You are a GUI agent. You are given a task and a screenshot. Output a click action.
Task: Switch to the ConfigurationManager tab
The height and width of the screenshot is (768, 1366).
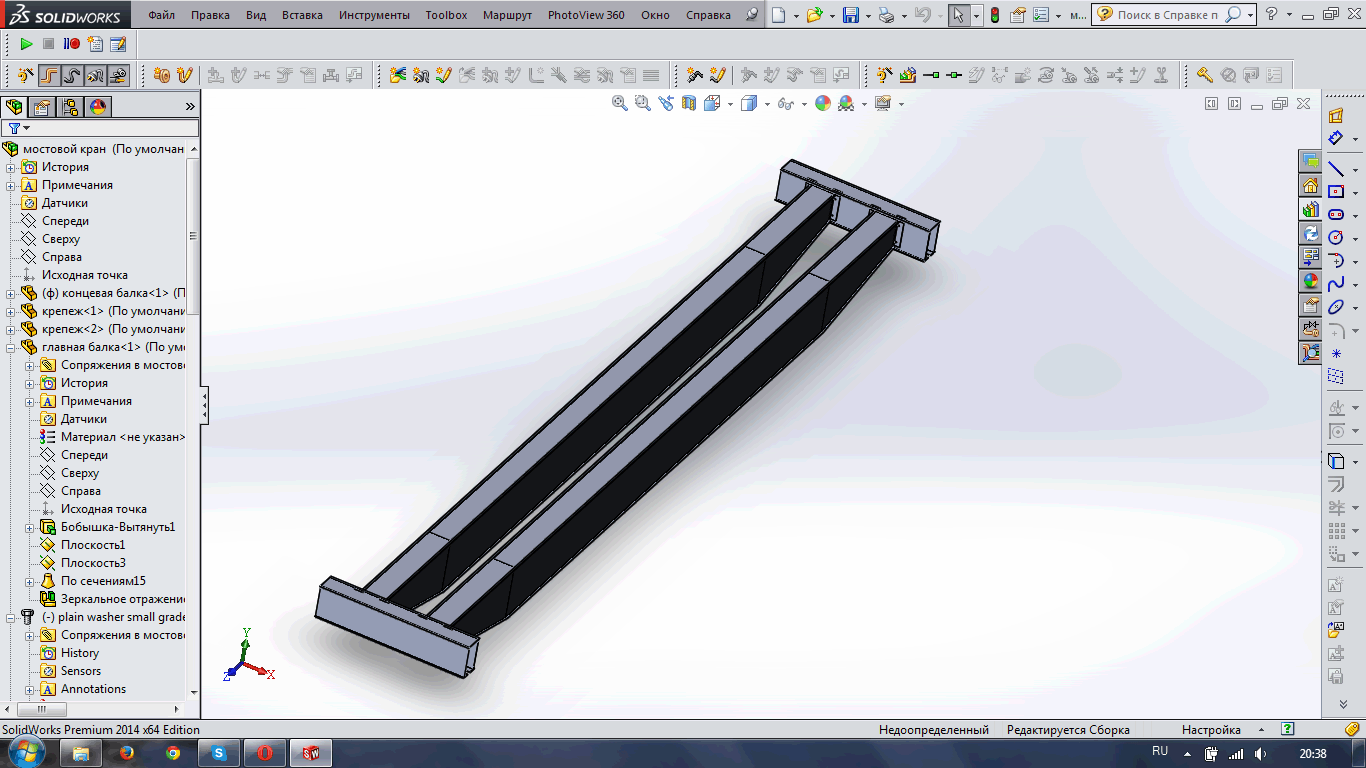click(70, 107)
